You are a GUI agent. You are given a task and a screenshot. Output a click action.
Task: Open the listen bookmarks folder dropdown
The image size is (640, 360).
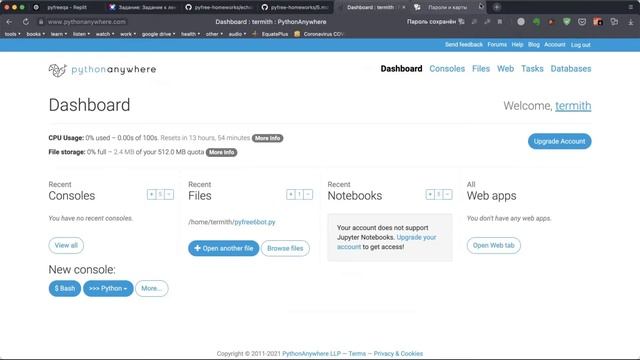81,34
